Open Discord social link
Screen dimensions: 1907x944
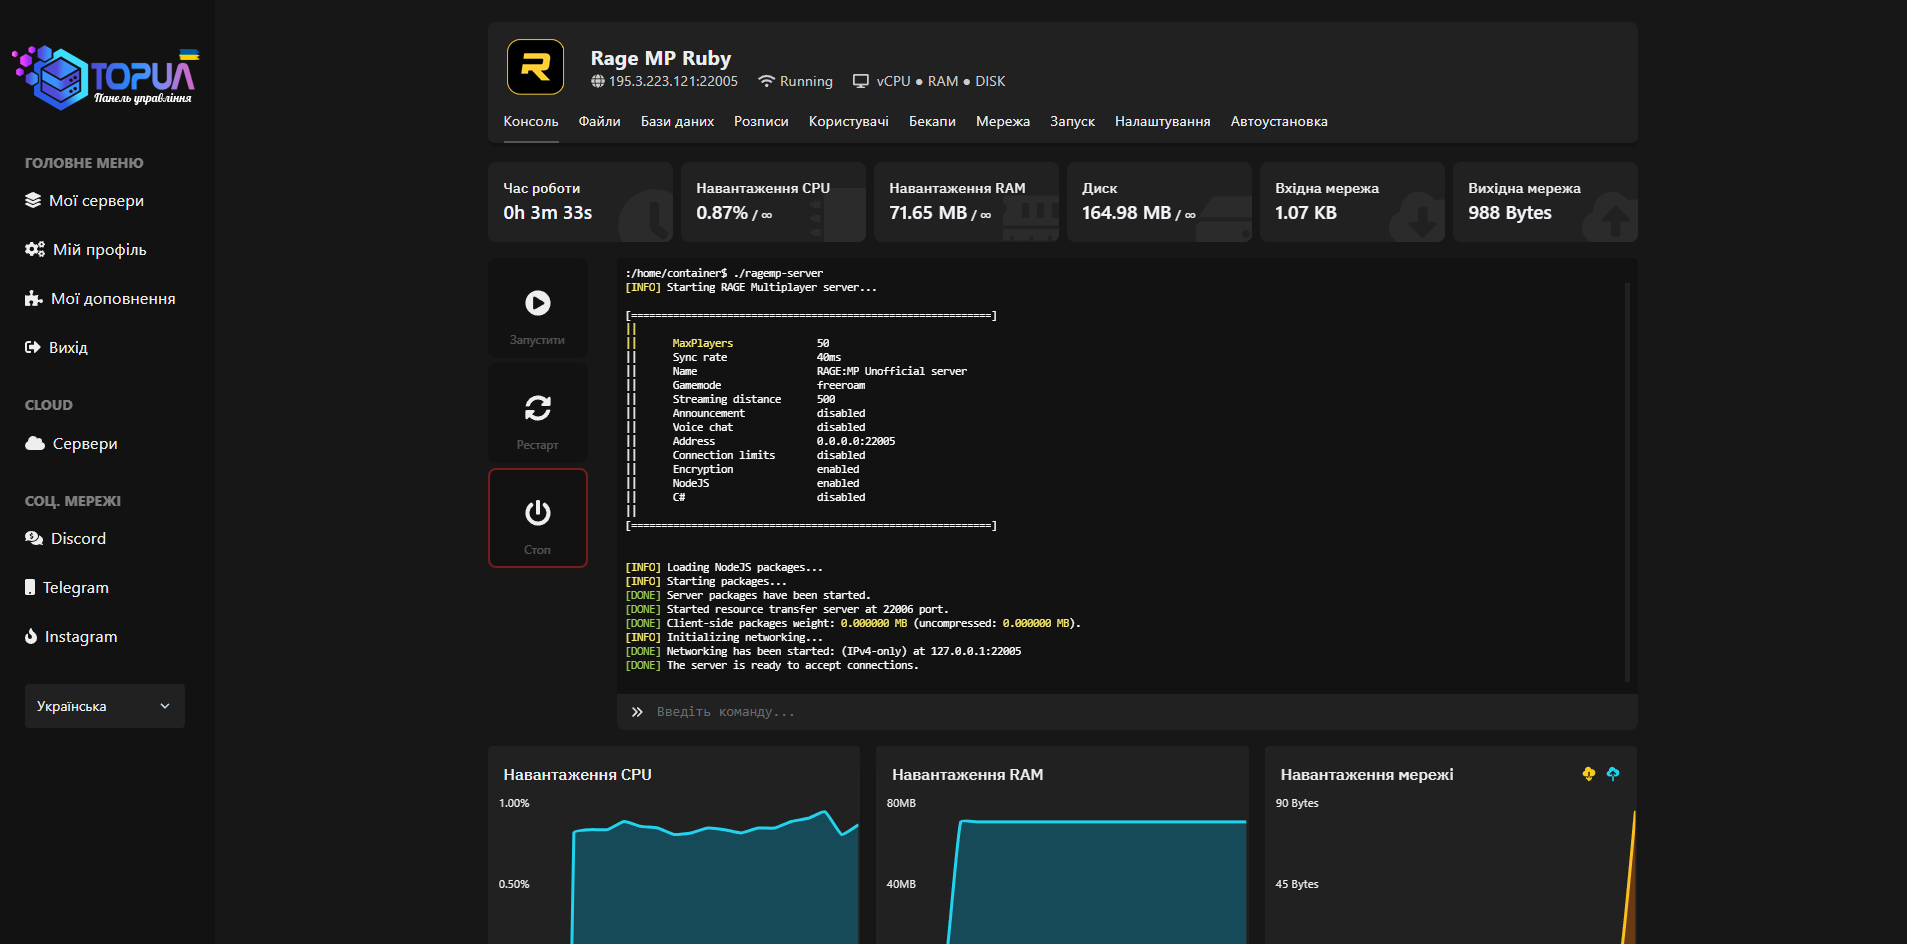[x=78, y=539]
